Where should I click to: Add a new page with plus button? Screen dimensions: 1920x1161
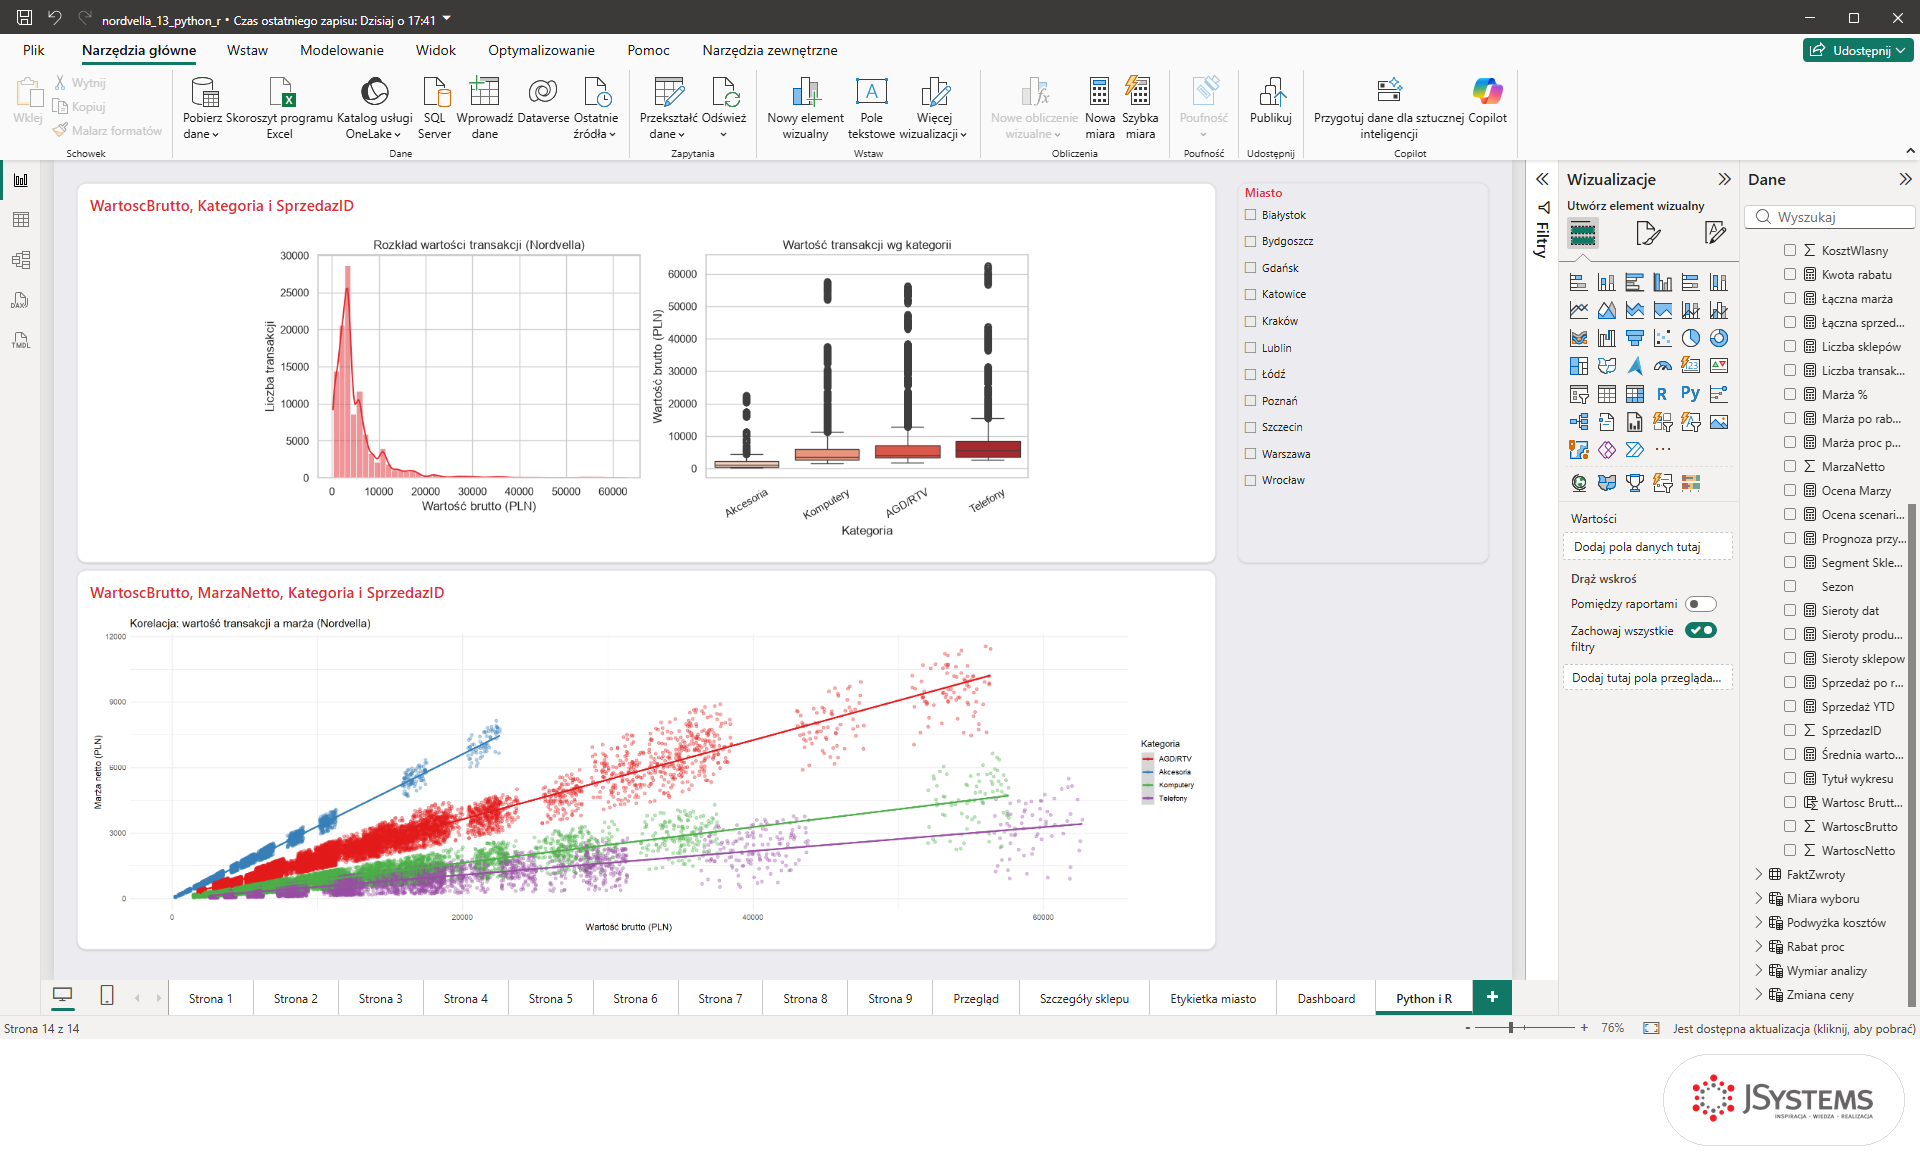point(1492,997)
